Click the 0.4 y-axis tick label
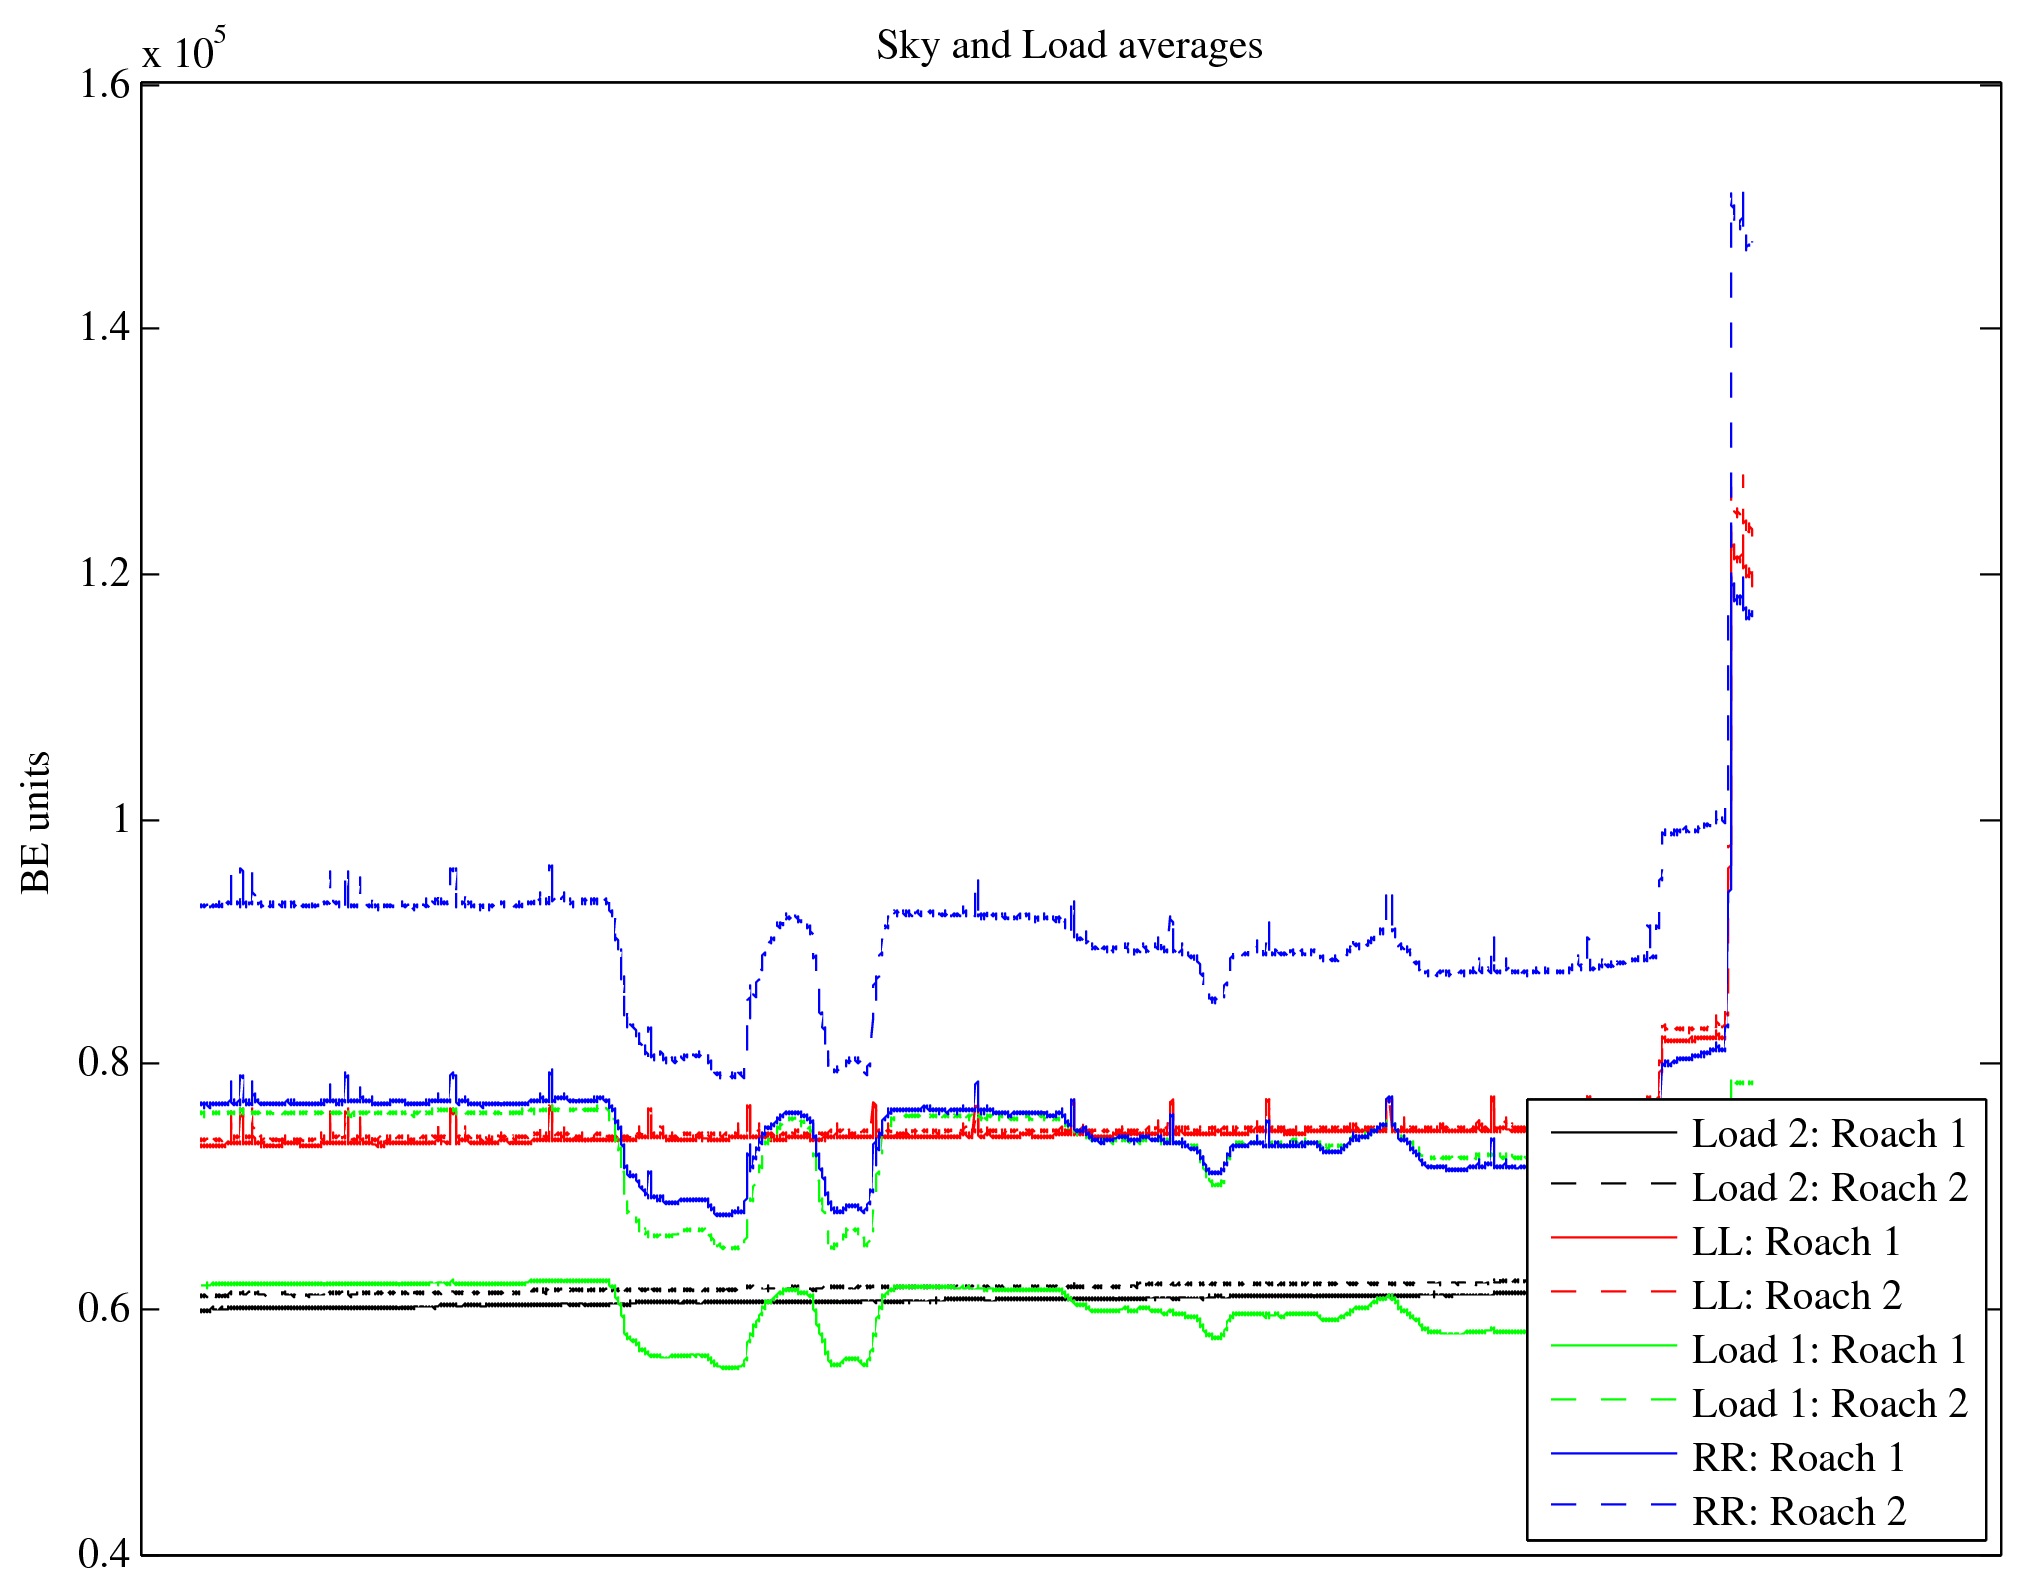The width and height of the screenshot is (2029, 1592). pyautogui.click(x=104, y=1553)
